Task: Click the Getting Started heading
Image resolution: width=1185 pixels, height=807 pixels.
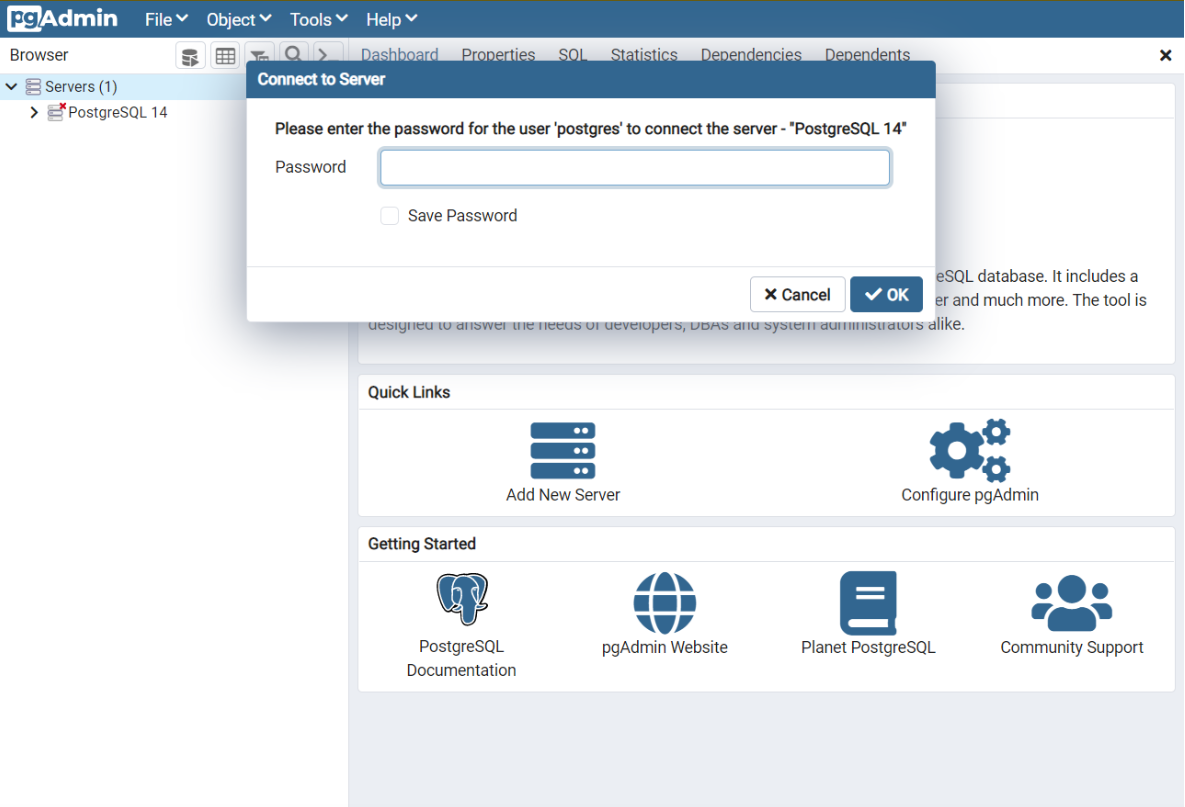Action: click(x=422, y=544)
